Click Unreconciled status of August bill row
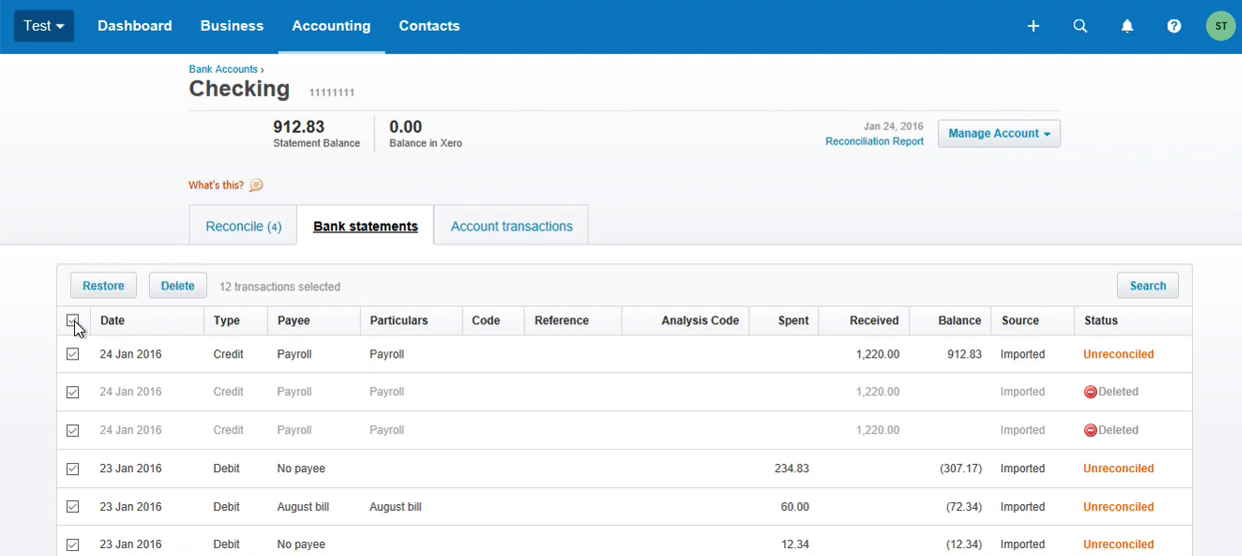 pyautogui.click(x=1118, y=507)
